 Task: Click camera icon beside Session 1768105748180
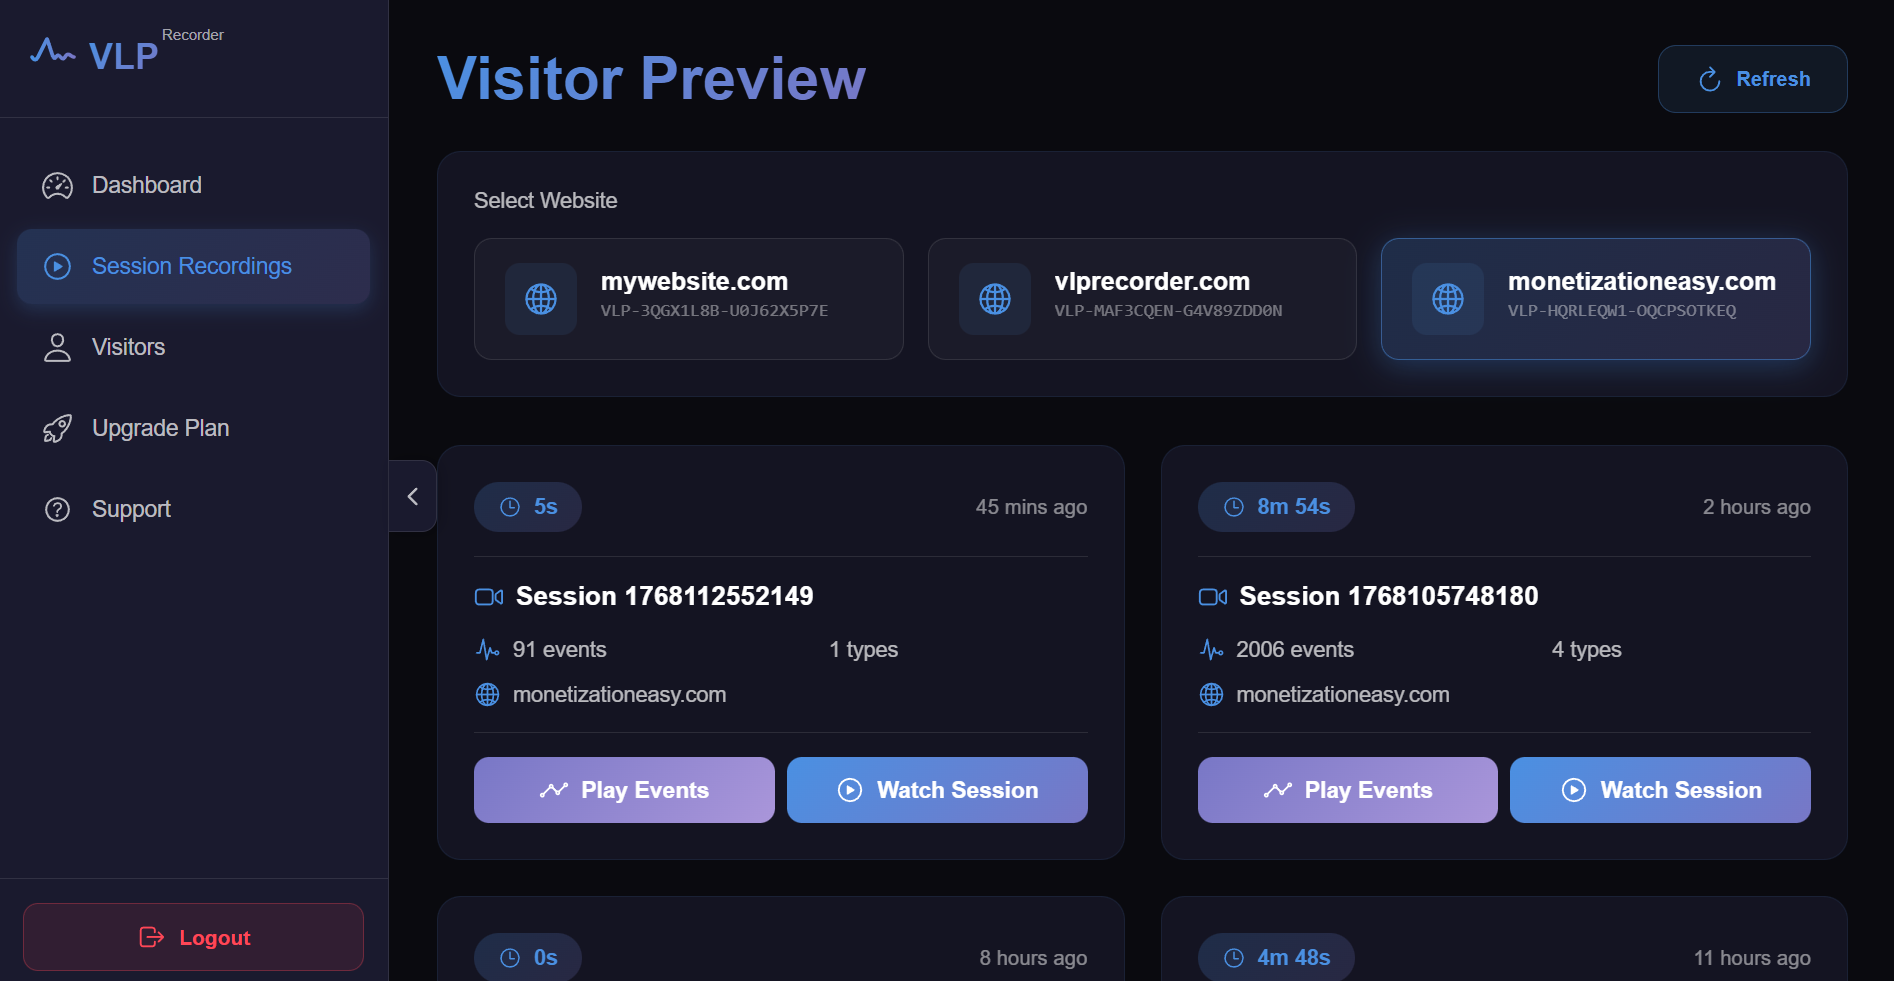coord(1213,597)
